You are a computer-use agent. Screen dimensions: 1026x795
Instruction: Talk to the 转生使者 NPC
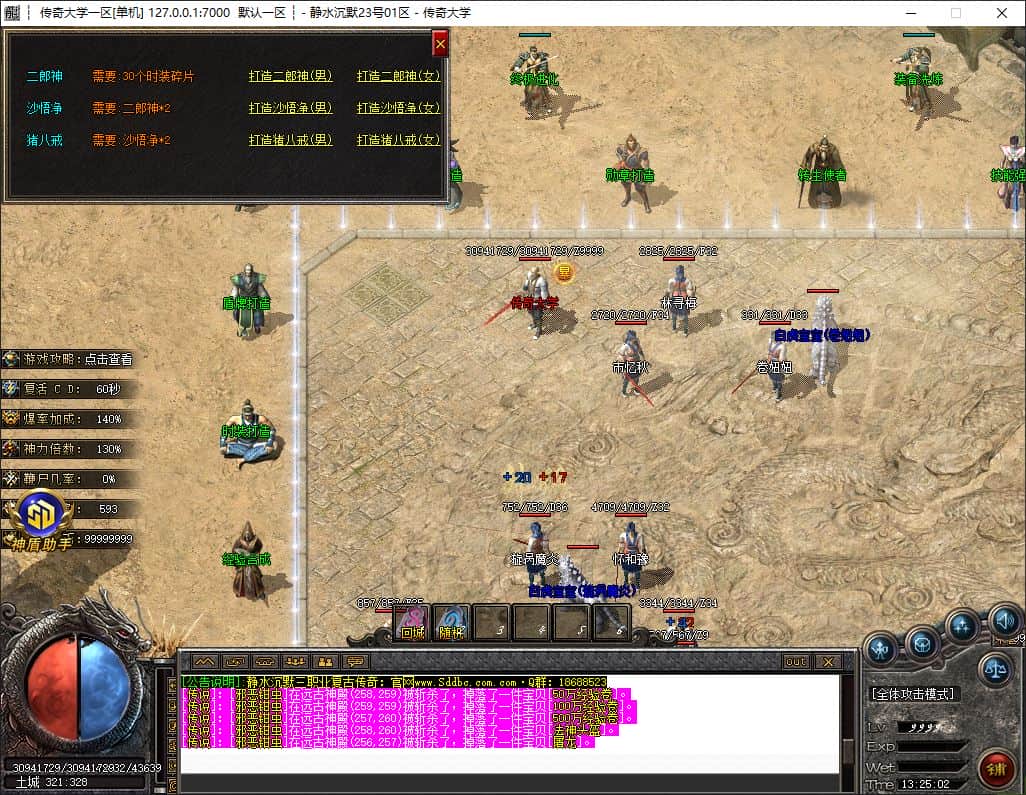click(x=823, y=173)
